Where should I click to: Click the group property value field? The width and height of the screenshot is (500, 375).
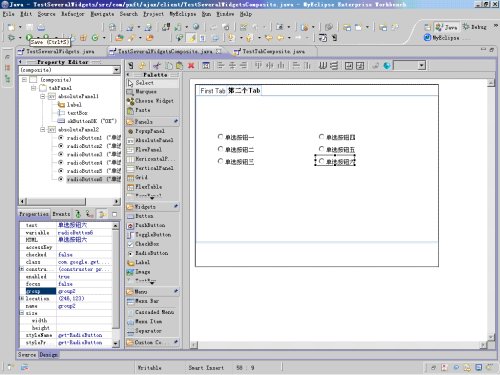coord(84,291)
